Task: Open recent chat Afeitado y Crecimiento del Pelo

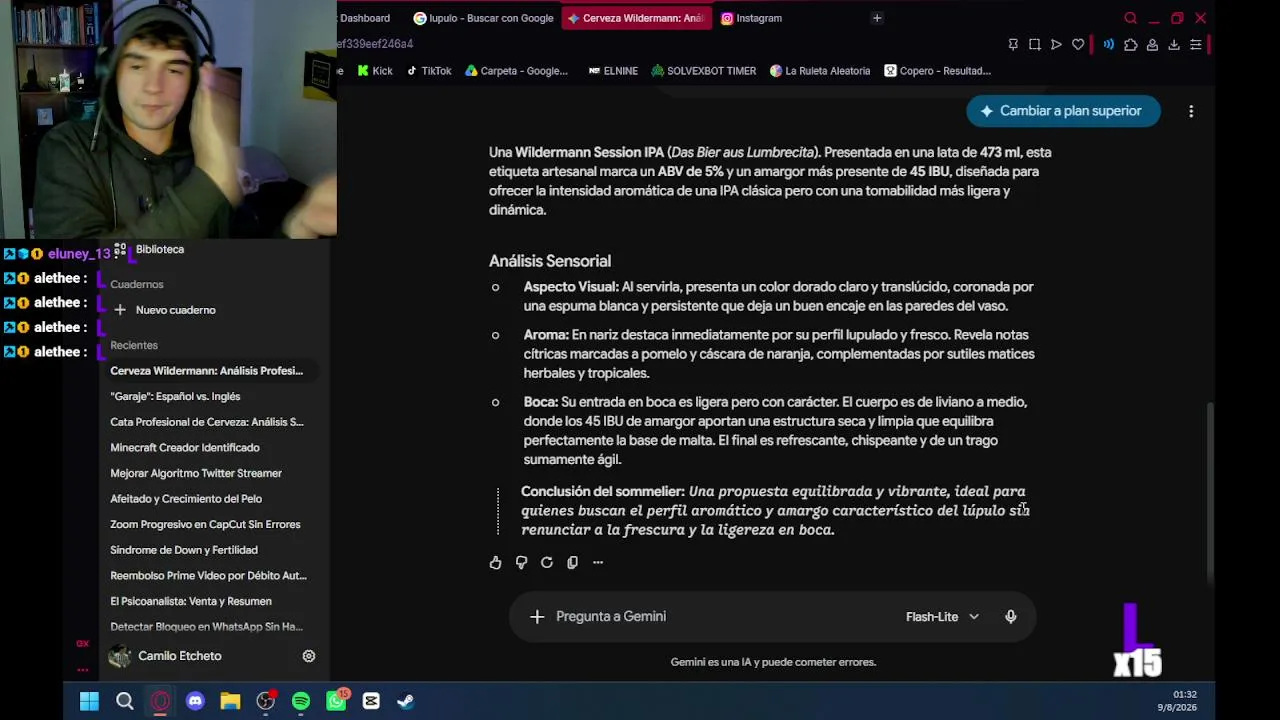Action: [x=186, y=499]
